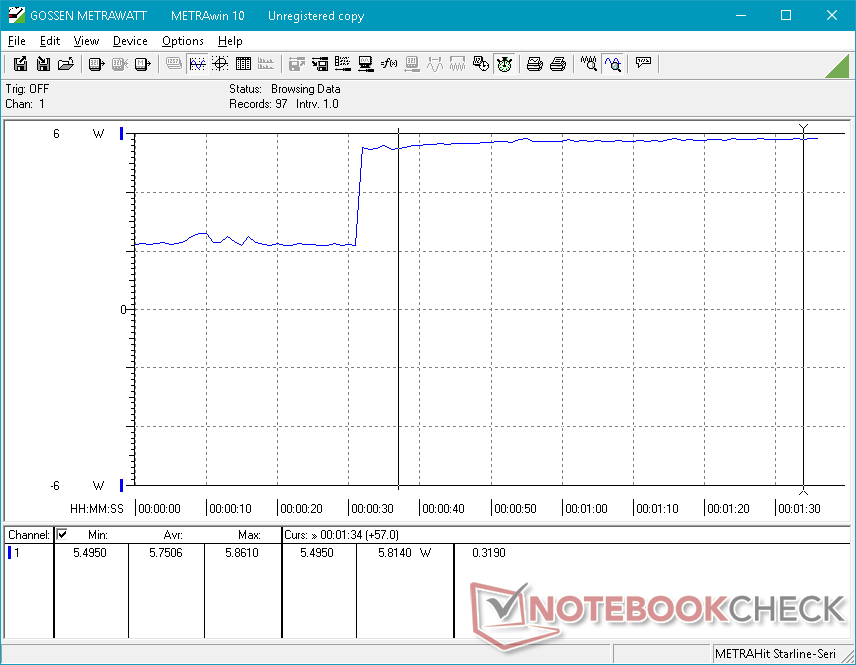Click the 'Chan: 1' label
This screenshot has width=856, height=665.
tap(25, 104)
